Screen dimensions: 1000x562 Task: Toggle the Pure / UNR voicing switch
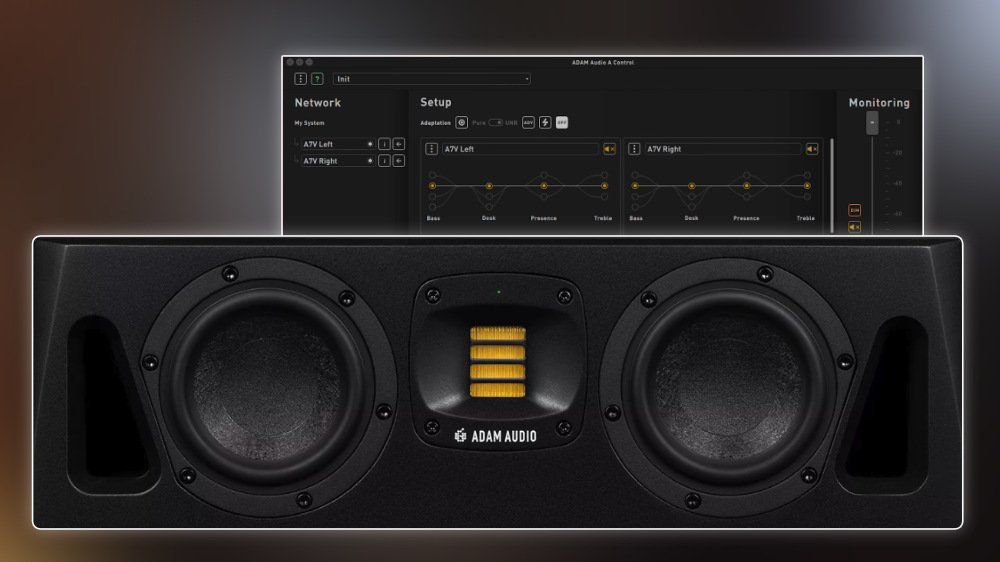pyautogui.click(x=496, y=122)
